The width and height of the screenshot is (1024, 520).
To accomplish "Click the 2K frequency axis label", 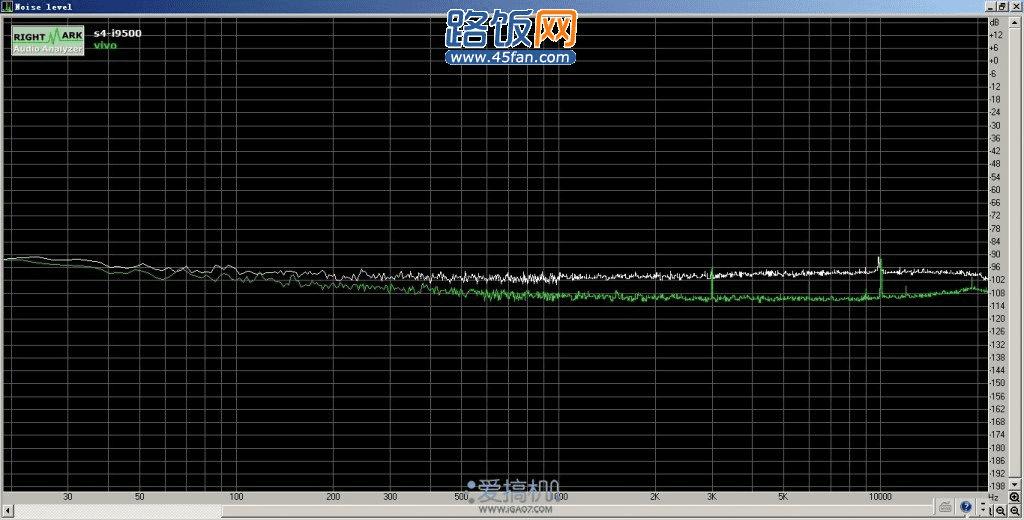I will tap(654, 496).
